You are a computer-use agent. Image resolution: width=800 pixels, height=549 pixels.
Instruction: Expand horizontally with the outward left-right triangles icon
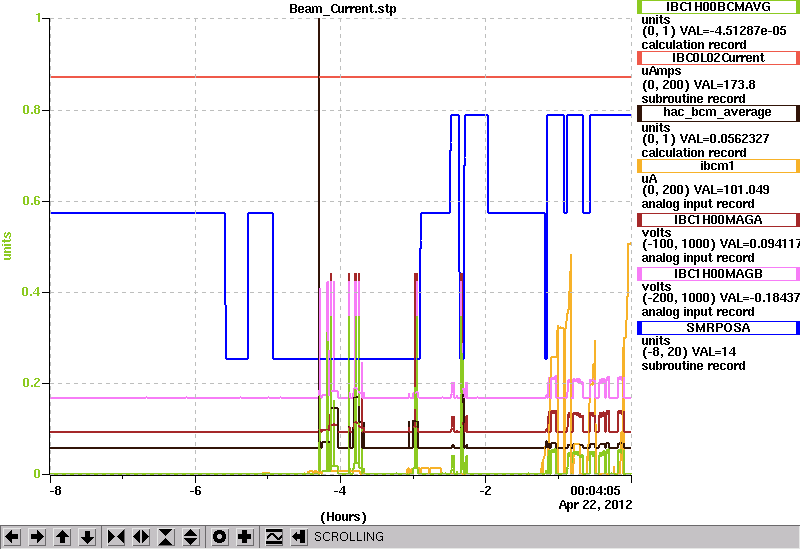pos(141,537)
